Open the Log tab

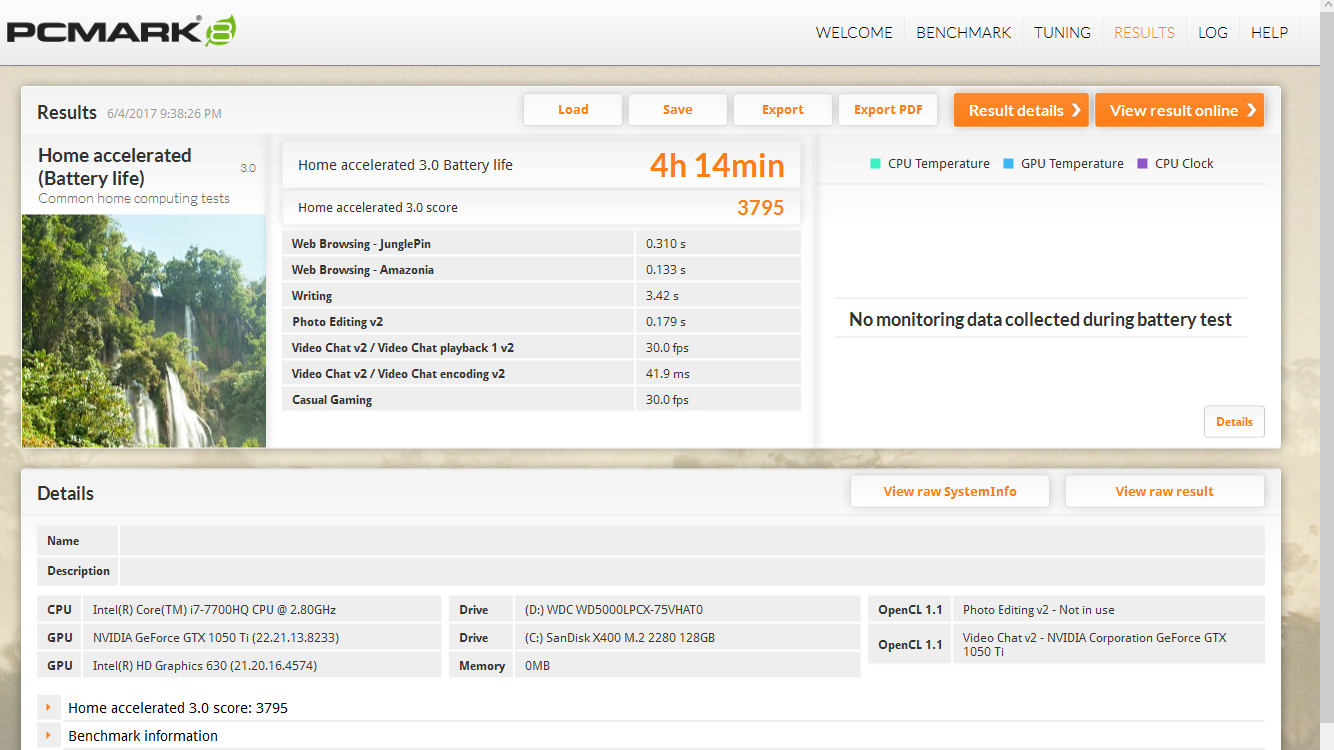pos(1212,32)
